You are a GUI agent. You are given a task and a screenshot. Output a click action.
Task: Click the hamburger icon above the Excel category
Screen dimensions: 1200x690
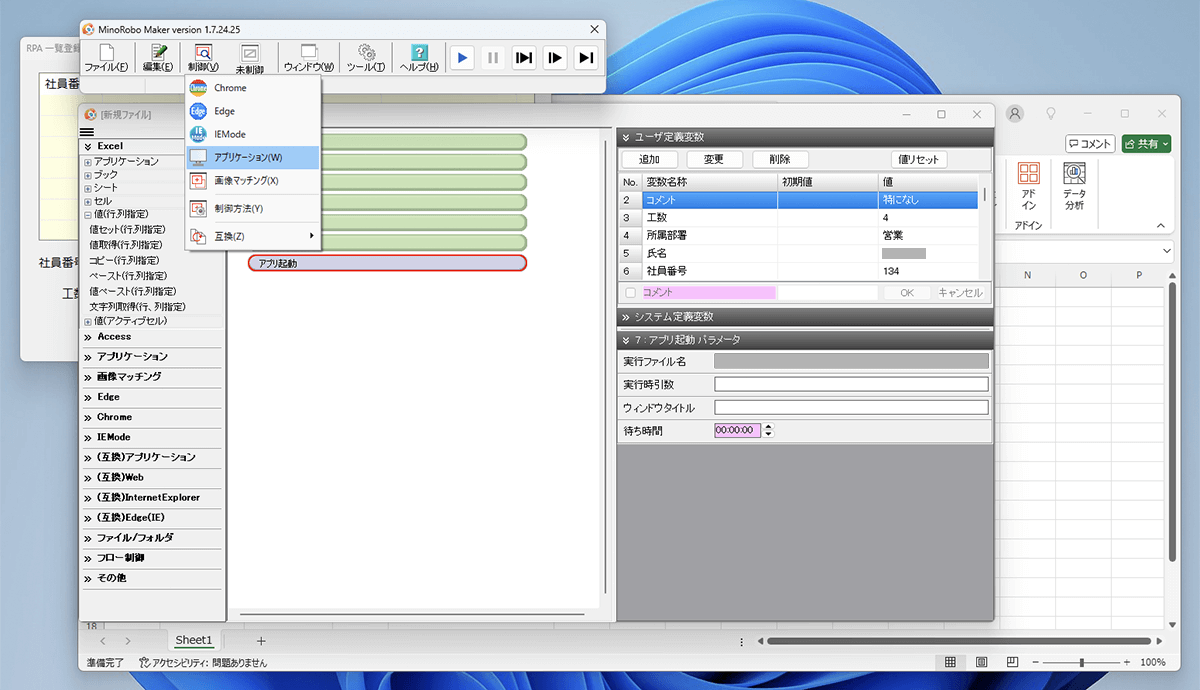pos(87,132)
